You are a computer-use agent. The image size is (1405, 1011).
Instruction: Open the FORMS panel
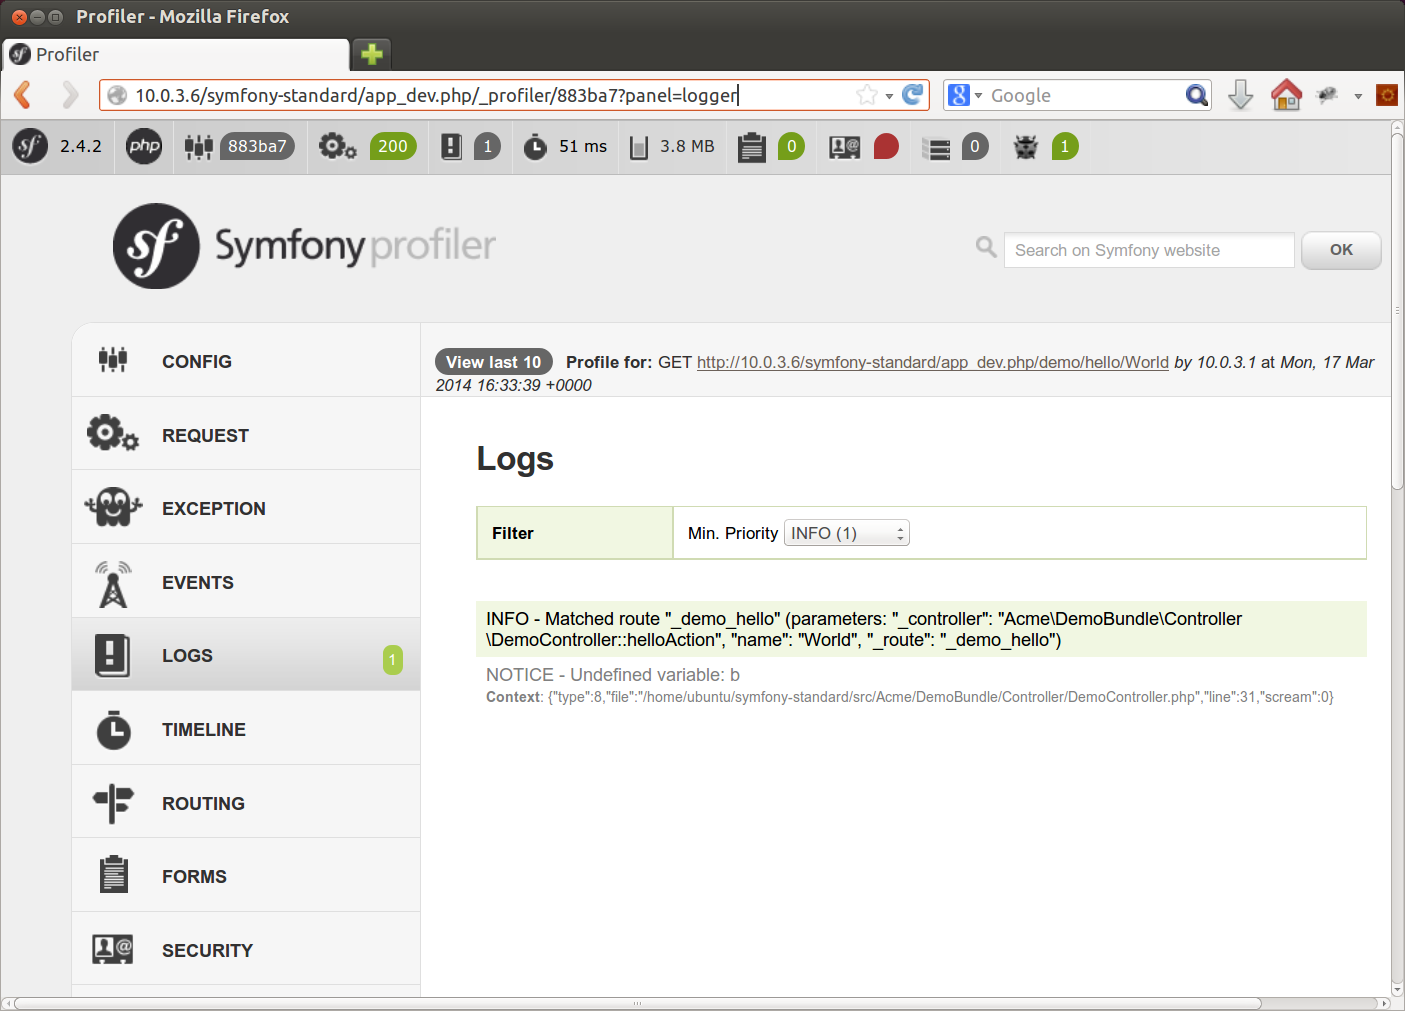tap(246, 876)
